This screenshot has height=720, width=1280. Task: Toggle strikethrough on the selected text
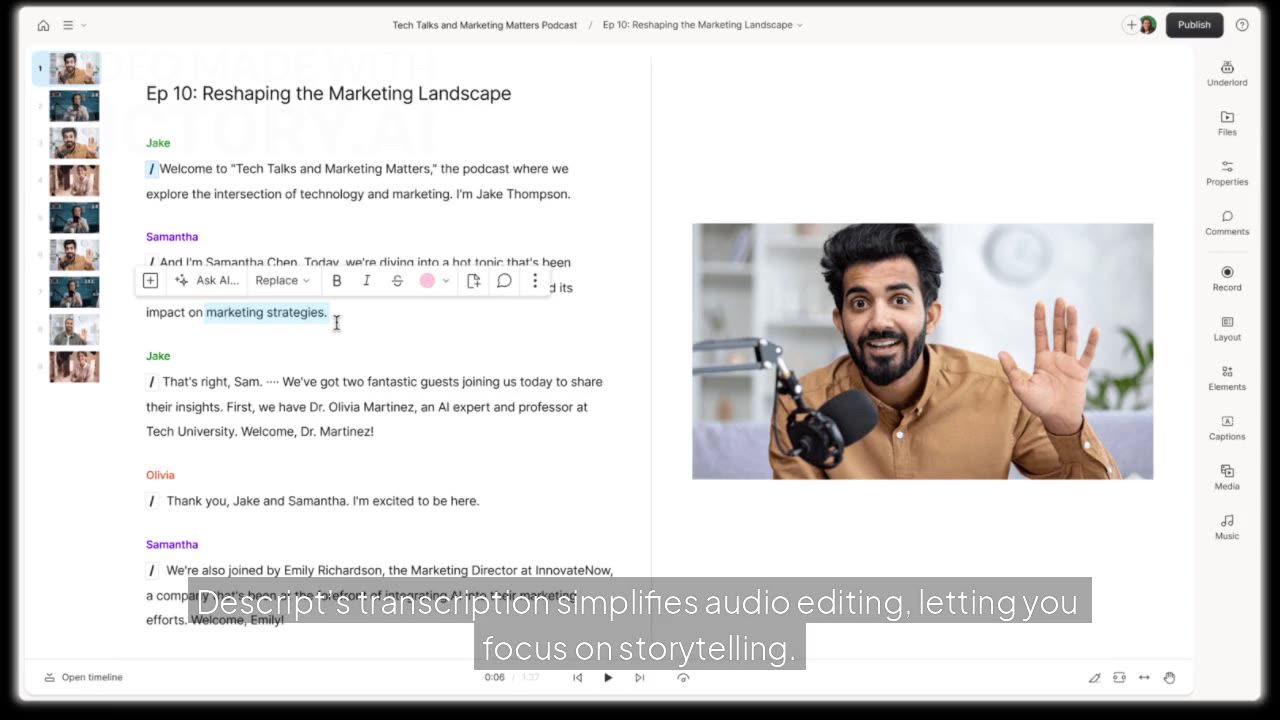[397, 281]
